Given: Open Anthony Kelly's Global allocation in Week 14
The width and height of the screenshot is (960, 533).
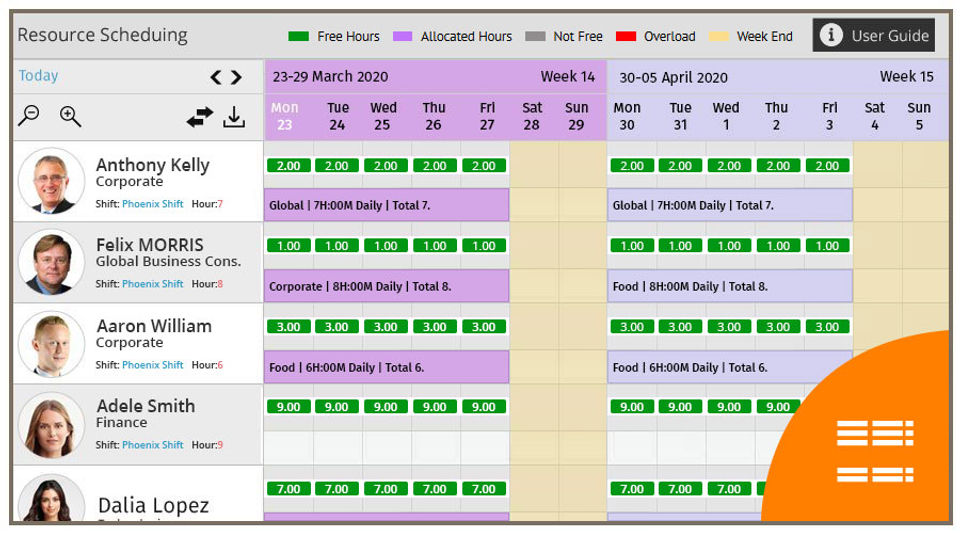Looking at the screenshot, I should [x=386, y=205].
